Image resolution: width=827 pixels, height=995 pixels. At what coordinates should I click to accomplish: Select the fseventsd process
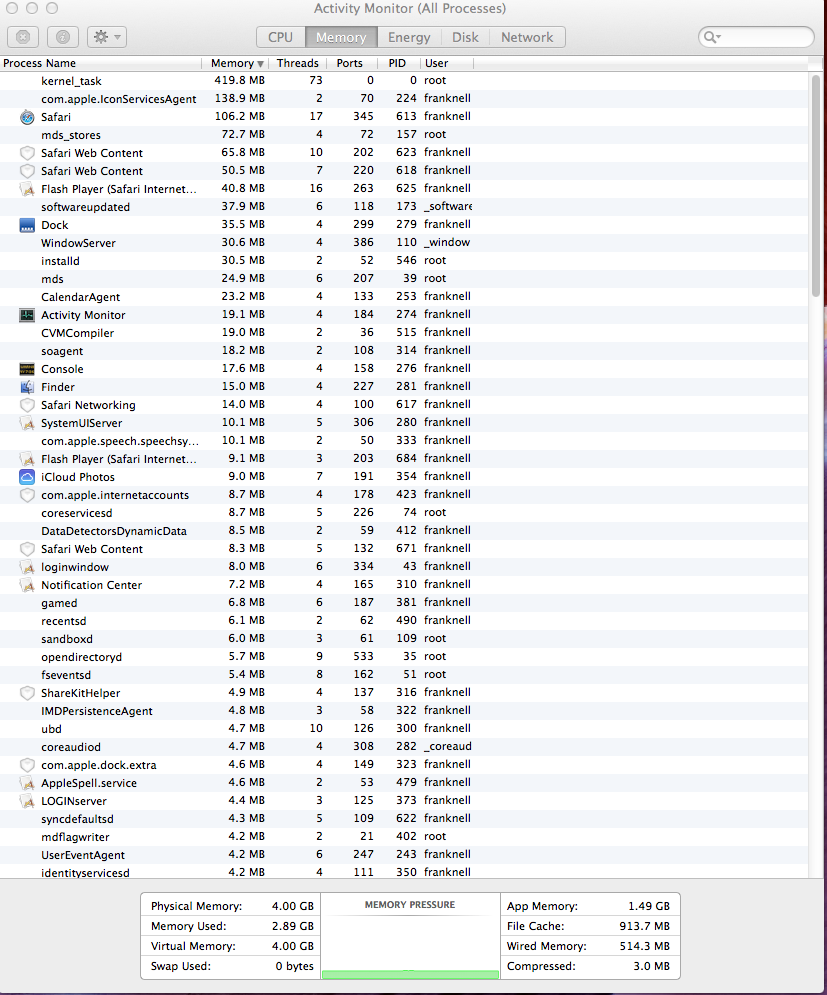click(404, 675)
